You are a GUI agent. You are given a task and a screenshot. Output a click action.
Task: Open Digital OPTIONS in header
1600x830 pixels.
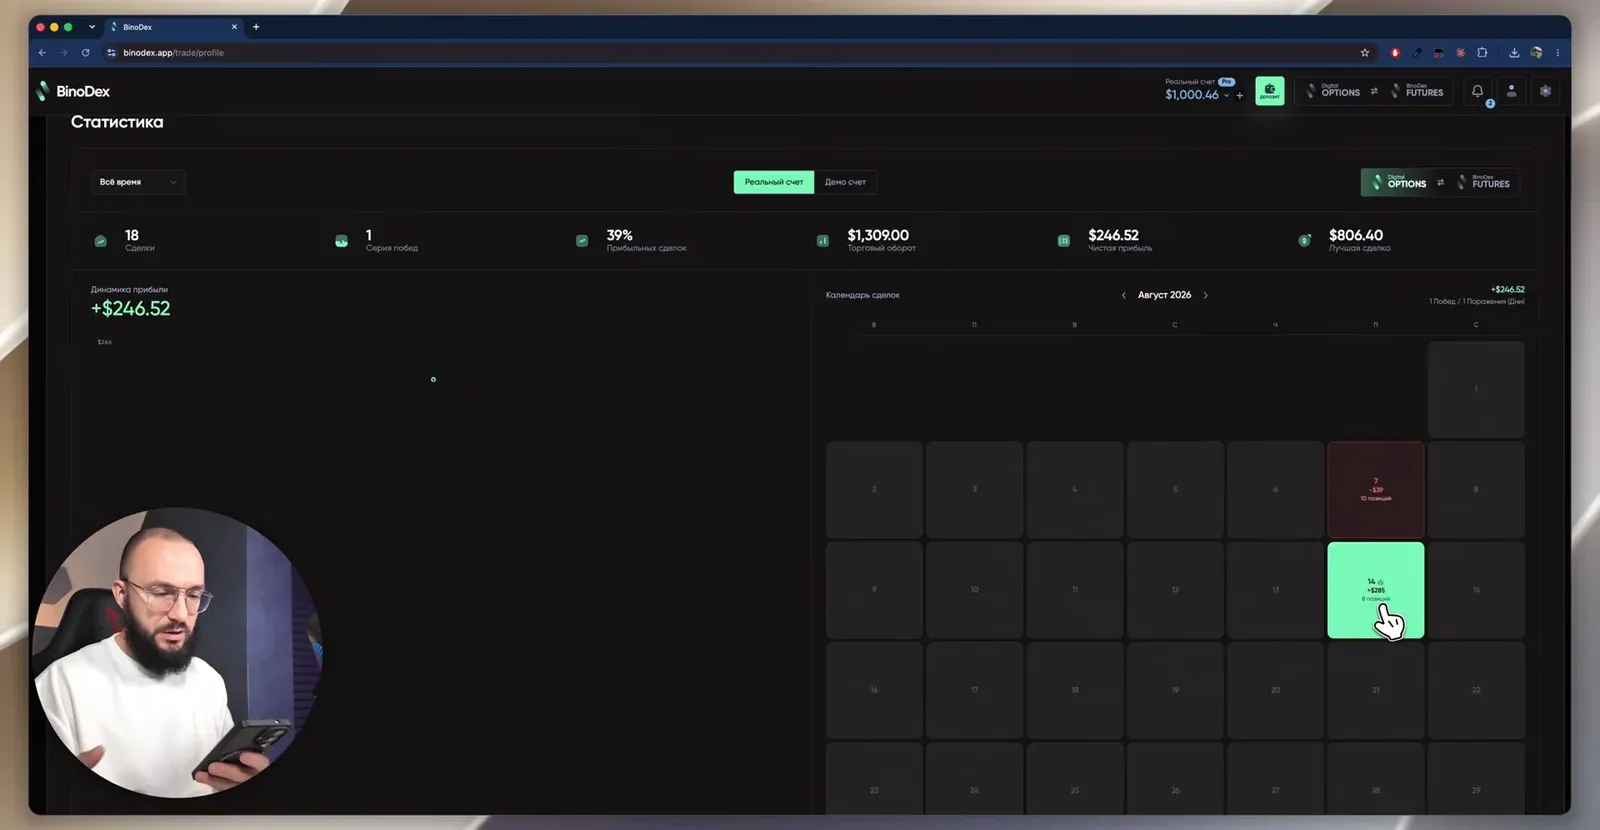(x=1334, y=91)
